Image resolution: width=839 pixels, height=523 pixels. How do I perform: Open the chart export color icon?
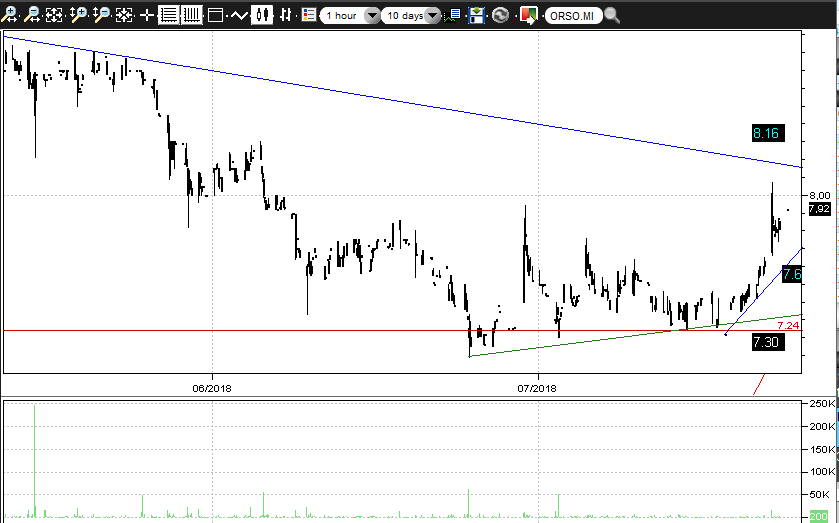(529, 16)
